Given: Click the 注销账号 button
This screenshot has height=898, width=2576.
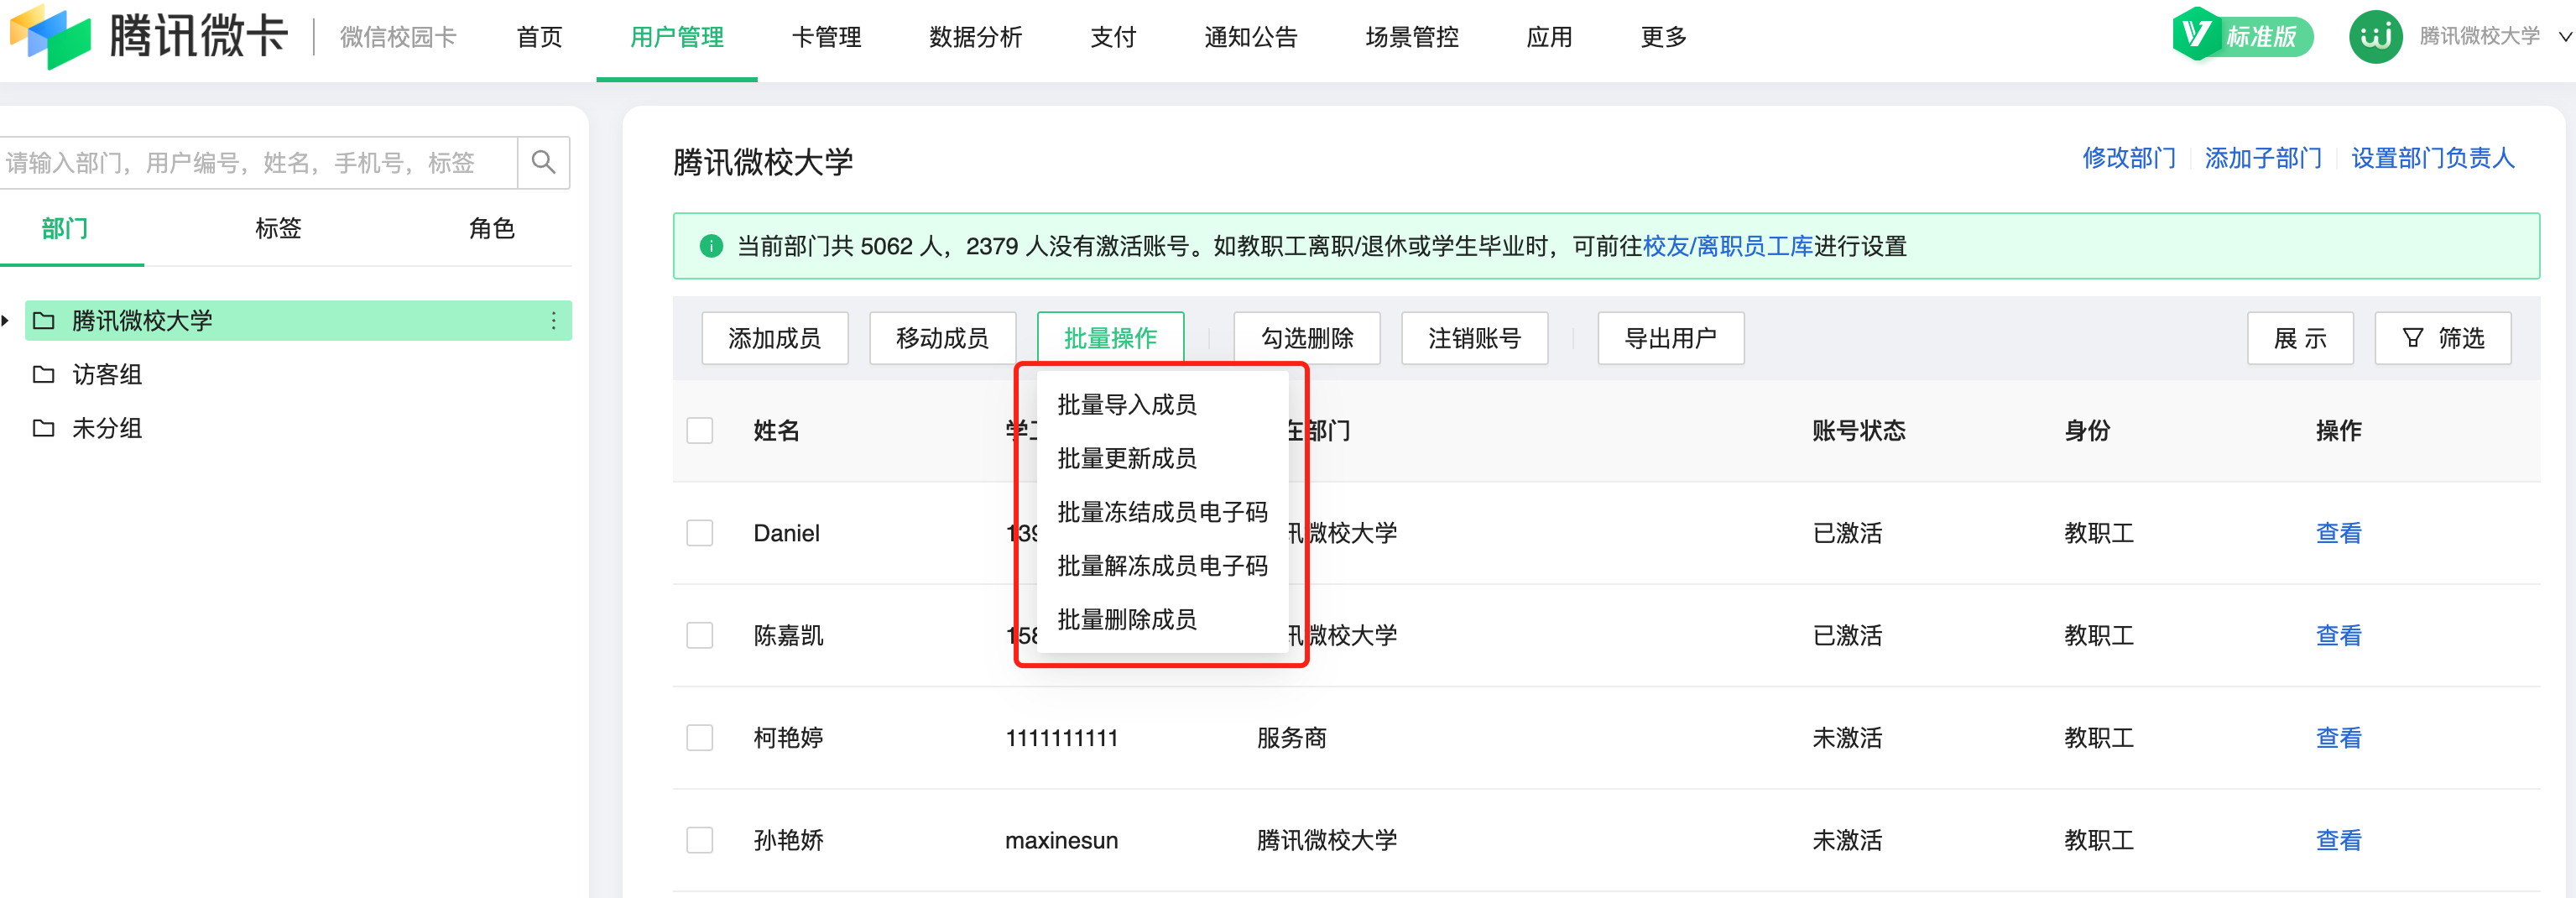Looking at the screenshot, I should pyautogui.click(x=1474, y=338).
